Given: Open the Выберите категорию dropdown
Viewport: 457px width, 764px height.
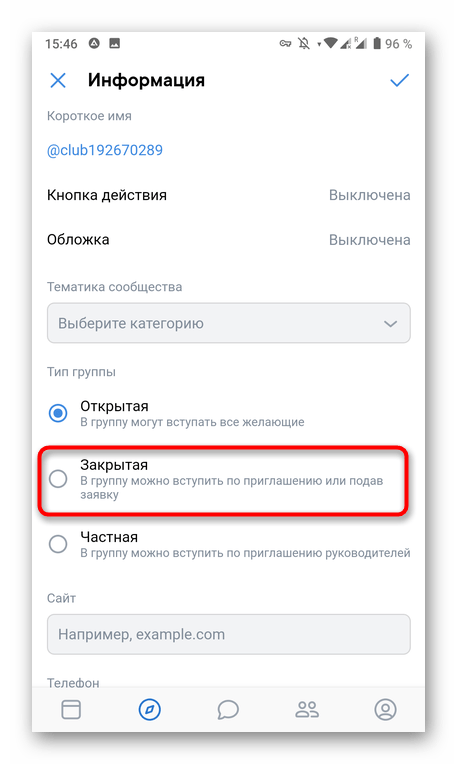Looking at the screenshot, I should point(228,323).
